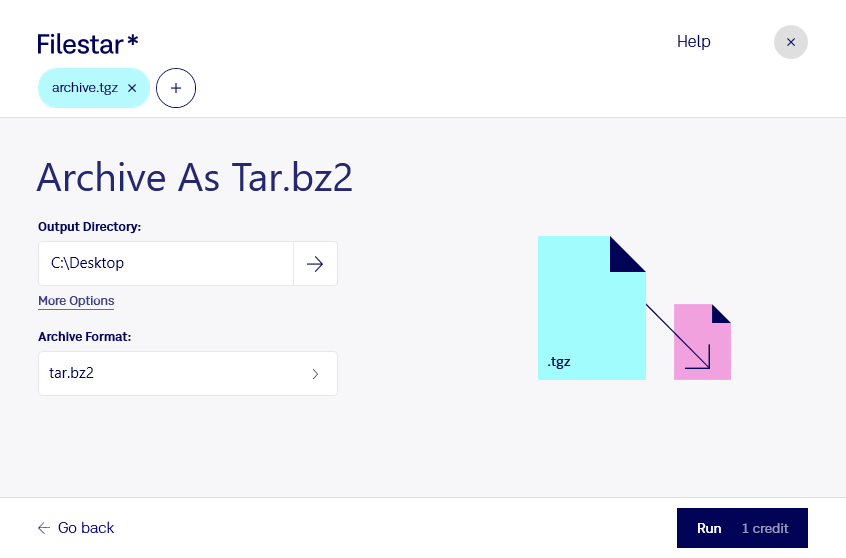Open the tar.bz2 format chevron
Screen dimensions: 846x558
(x=316, y=373)
